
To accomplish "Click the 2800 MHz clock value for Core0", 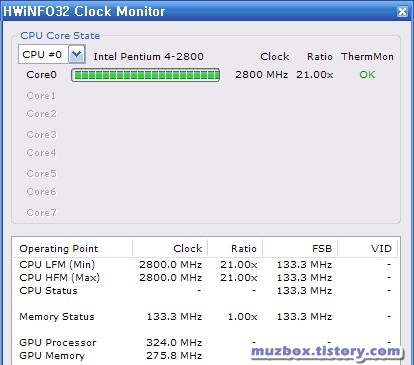I will click(x=262, y=75).
